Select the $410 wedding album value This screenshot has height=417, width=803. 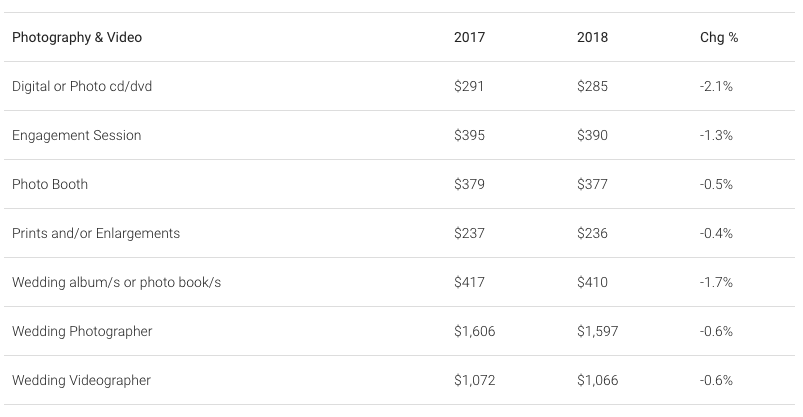(592, 282)
